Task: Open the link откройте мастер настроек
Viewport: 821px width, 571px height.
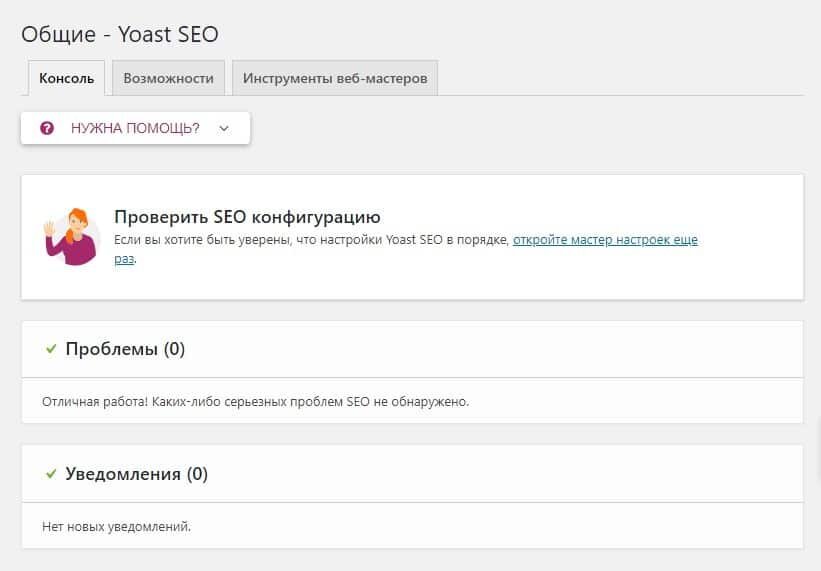Action: (x=605, y=240)
